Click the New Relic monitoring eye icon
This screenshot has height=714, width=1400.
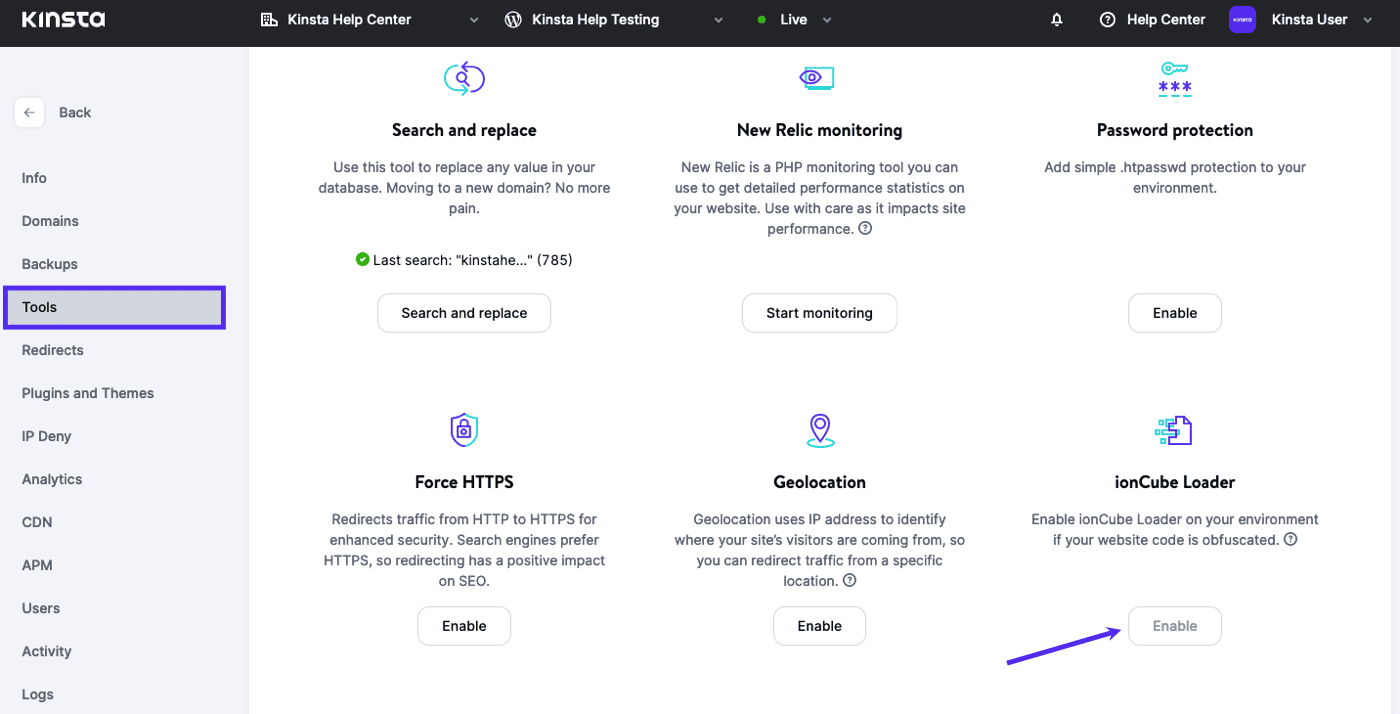pyautogui.click(x=817, y=77)
